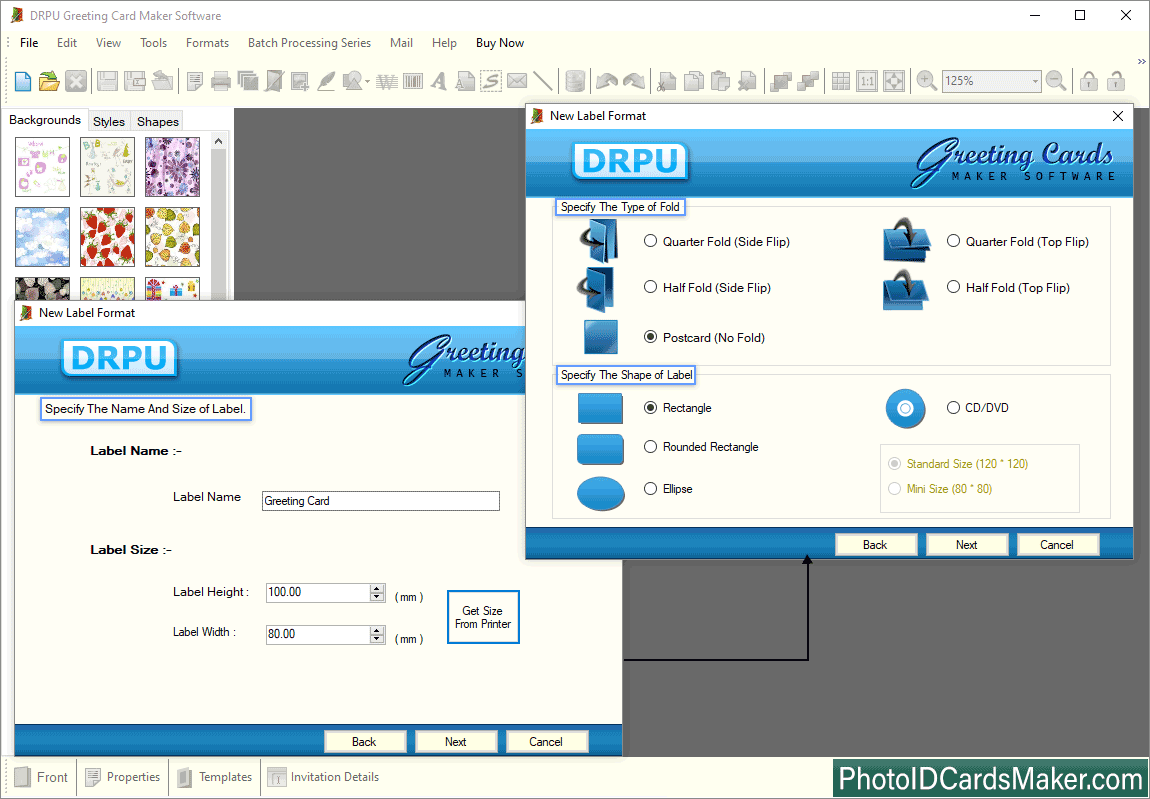Decrease Label Width with the down arrow
Screen dimensions: 1150x799
(x=377, y=638)
